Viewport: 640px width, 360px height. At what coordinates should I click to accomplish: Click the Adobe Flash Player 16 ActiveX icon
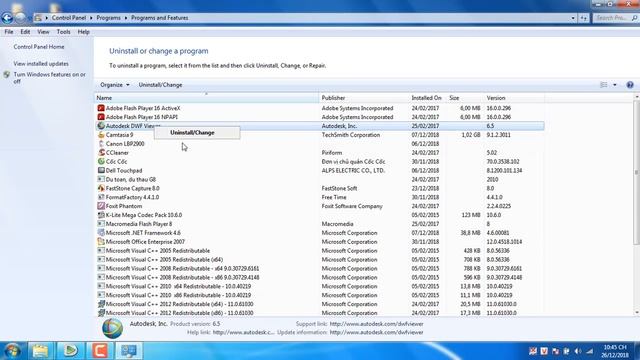pyautogui.click(x=101, y=108)
